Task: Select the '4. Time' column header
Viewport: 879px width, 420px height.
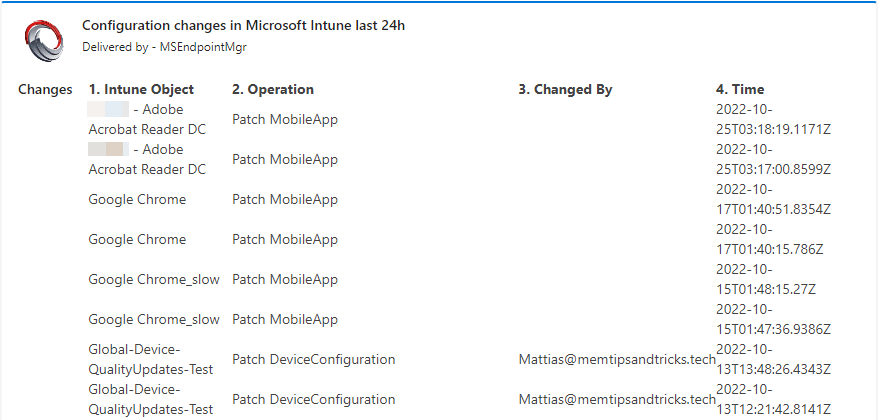Action: pos(740,89)
